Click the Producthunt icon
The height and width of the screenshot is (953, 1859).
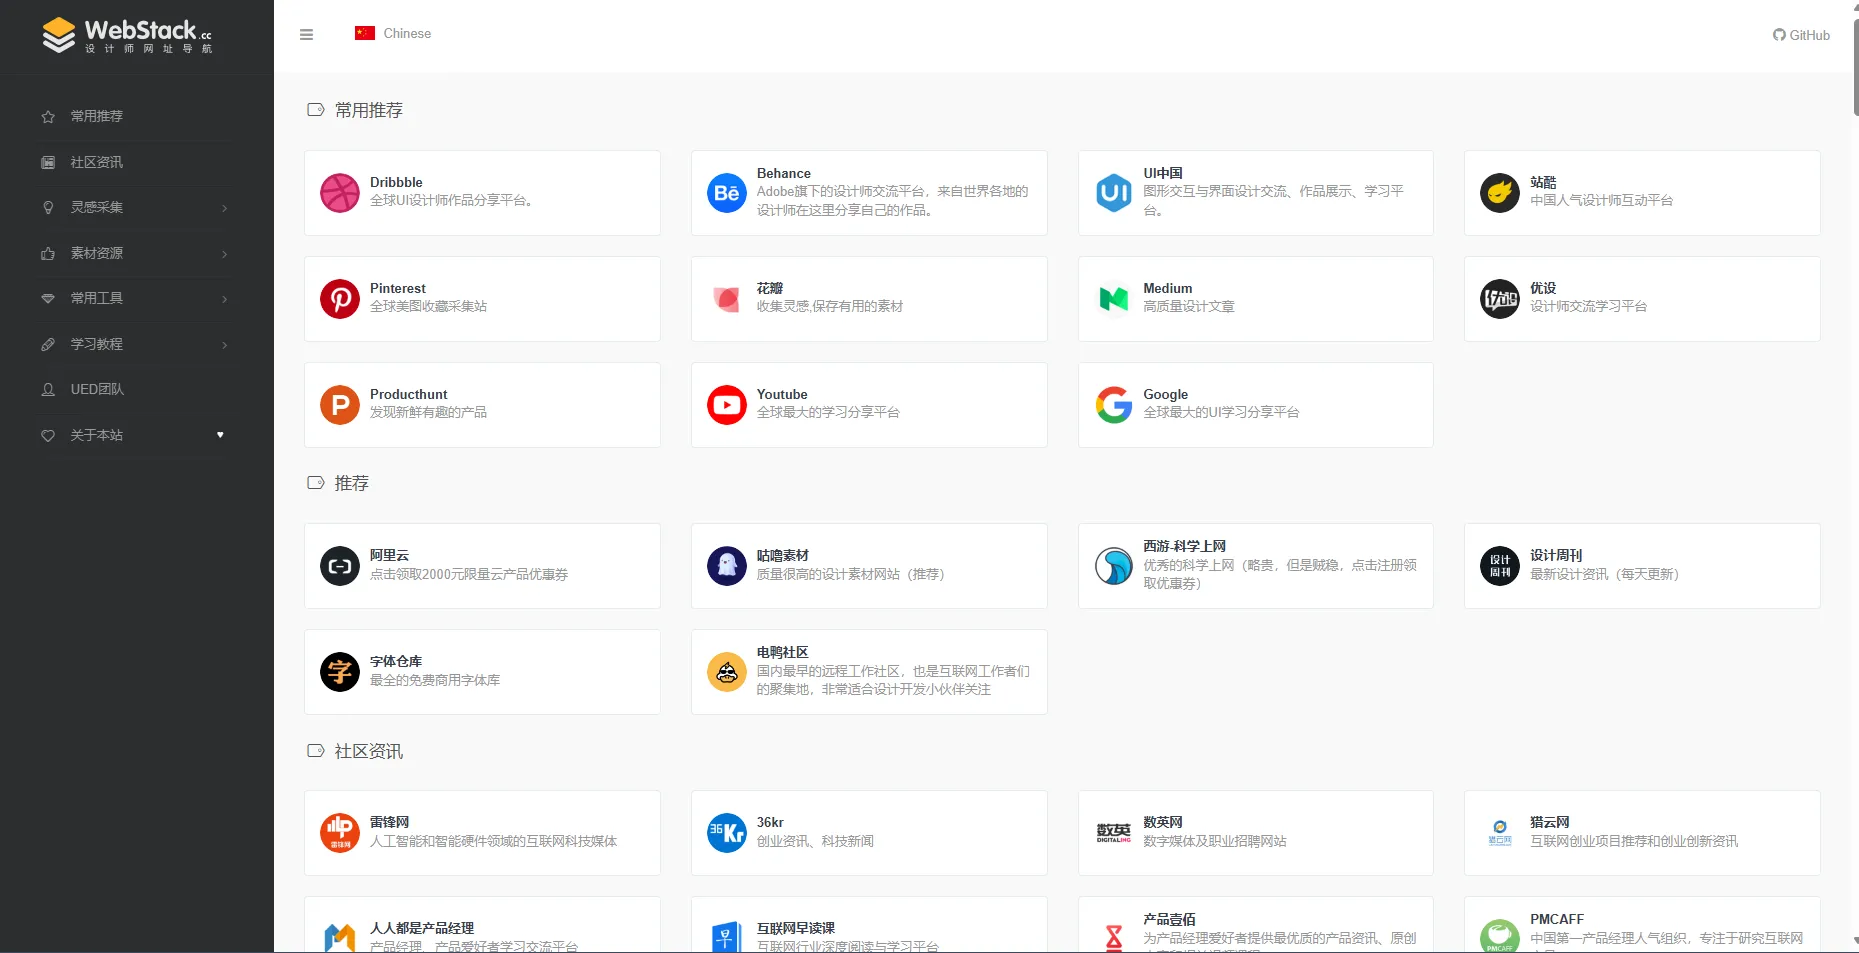340,405
